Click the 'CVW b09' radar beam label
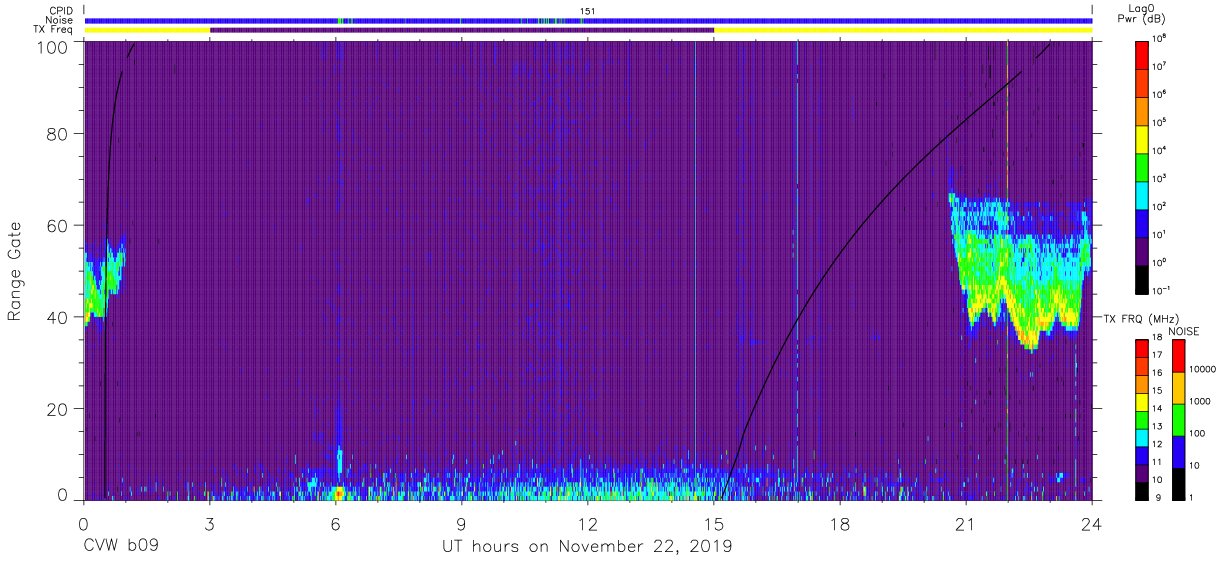 [121, 547]
